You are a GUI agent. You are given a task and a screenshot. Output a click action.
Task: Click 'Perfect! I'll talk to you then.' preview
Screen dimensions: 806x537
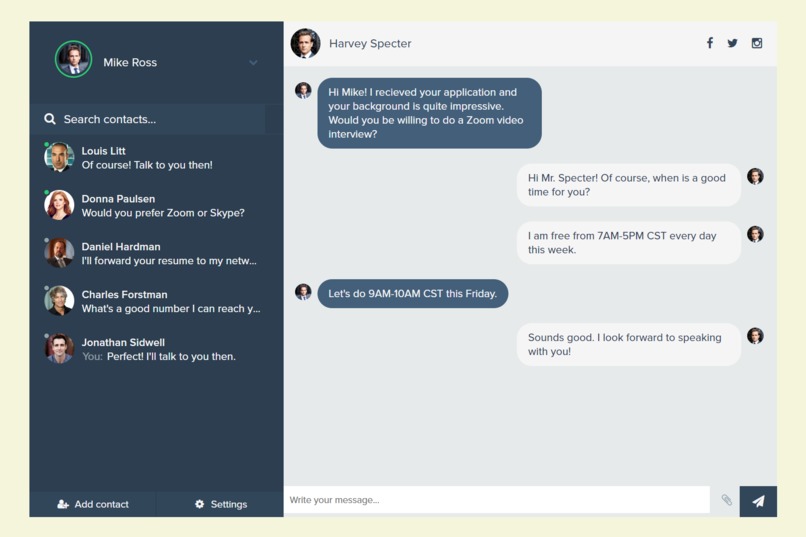point(171,357)
